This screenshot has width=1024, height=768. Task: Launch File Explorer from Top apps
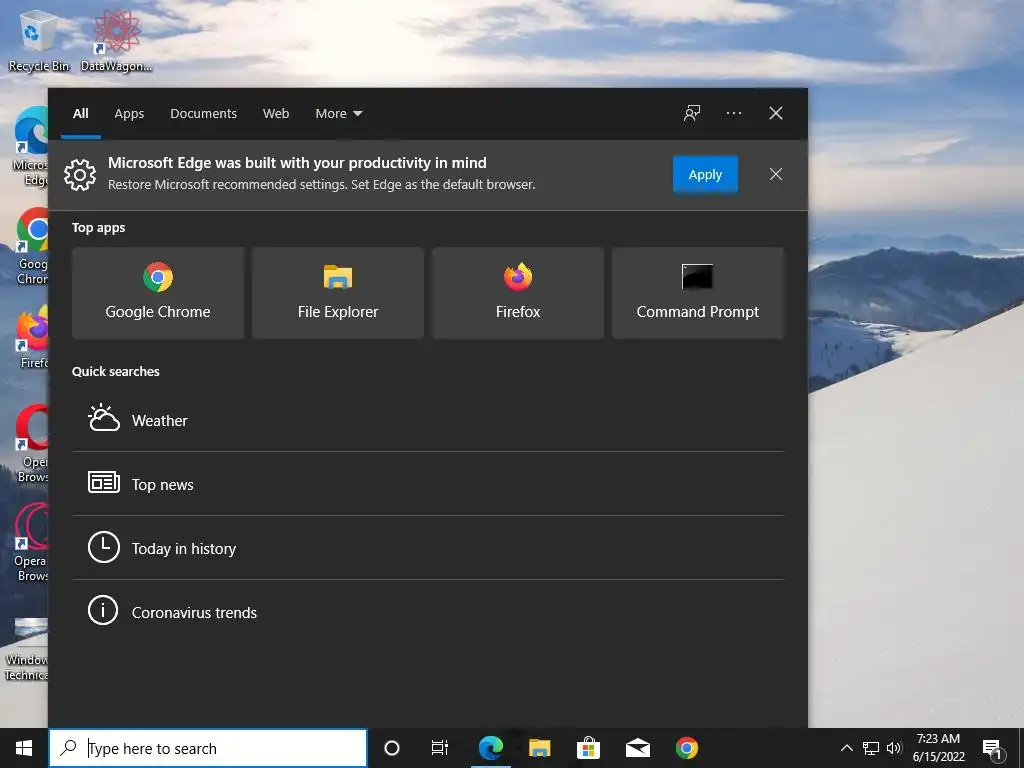point(338,293)
